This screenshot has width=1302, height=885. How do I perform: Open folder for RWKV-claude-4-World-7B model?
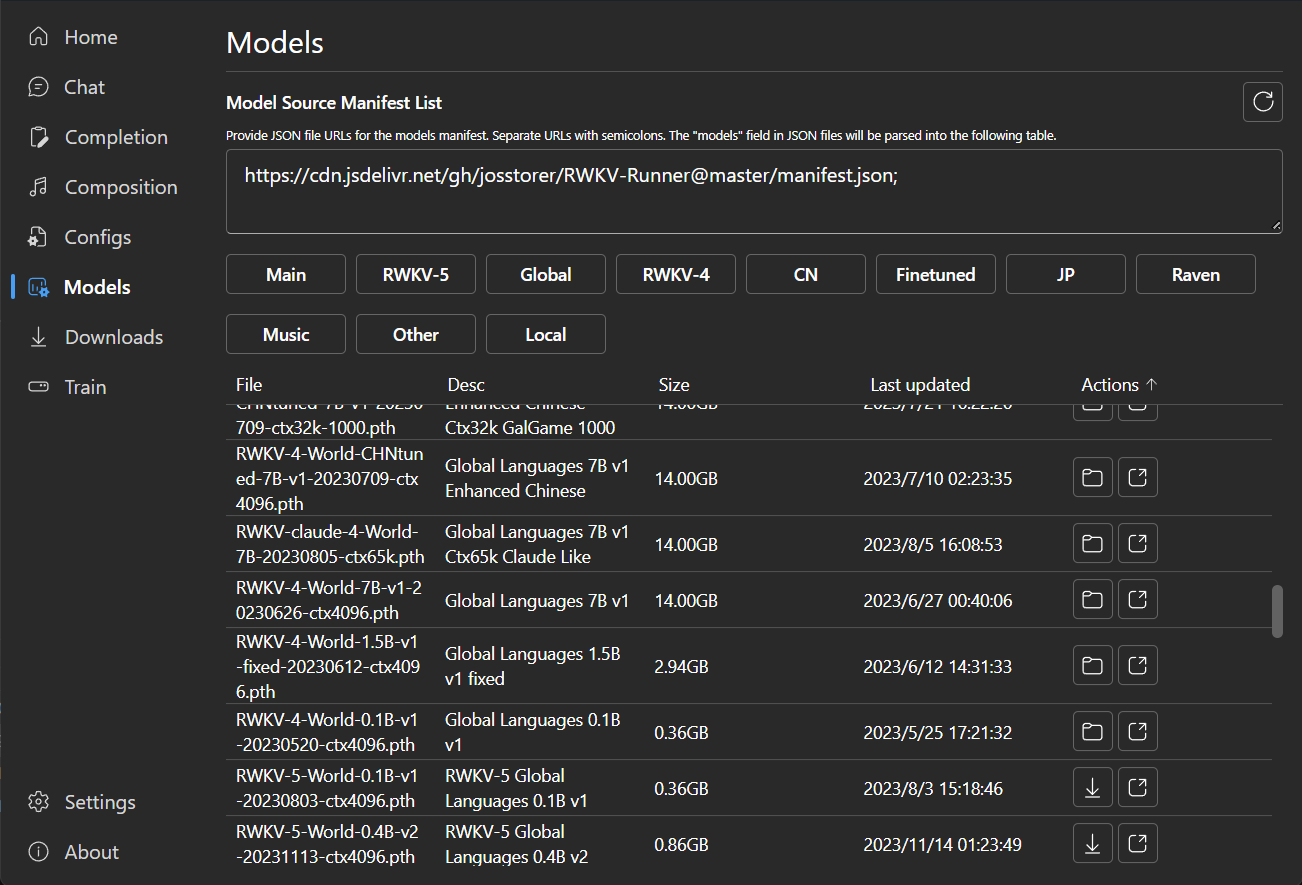(1093, 544)
